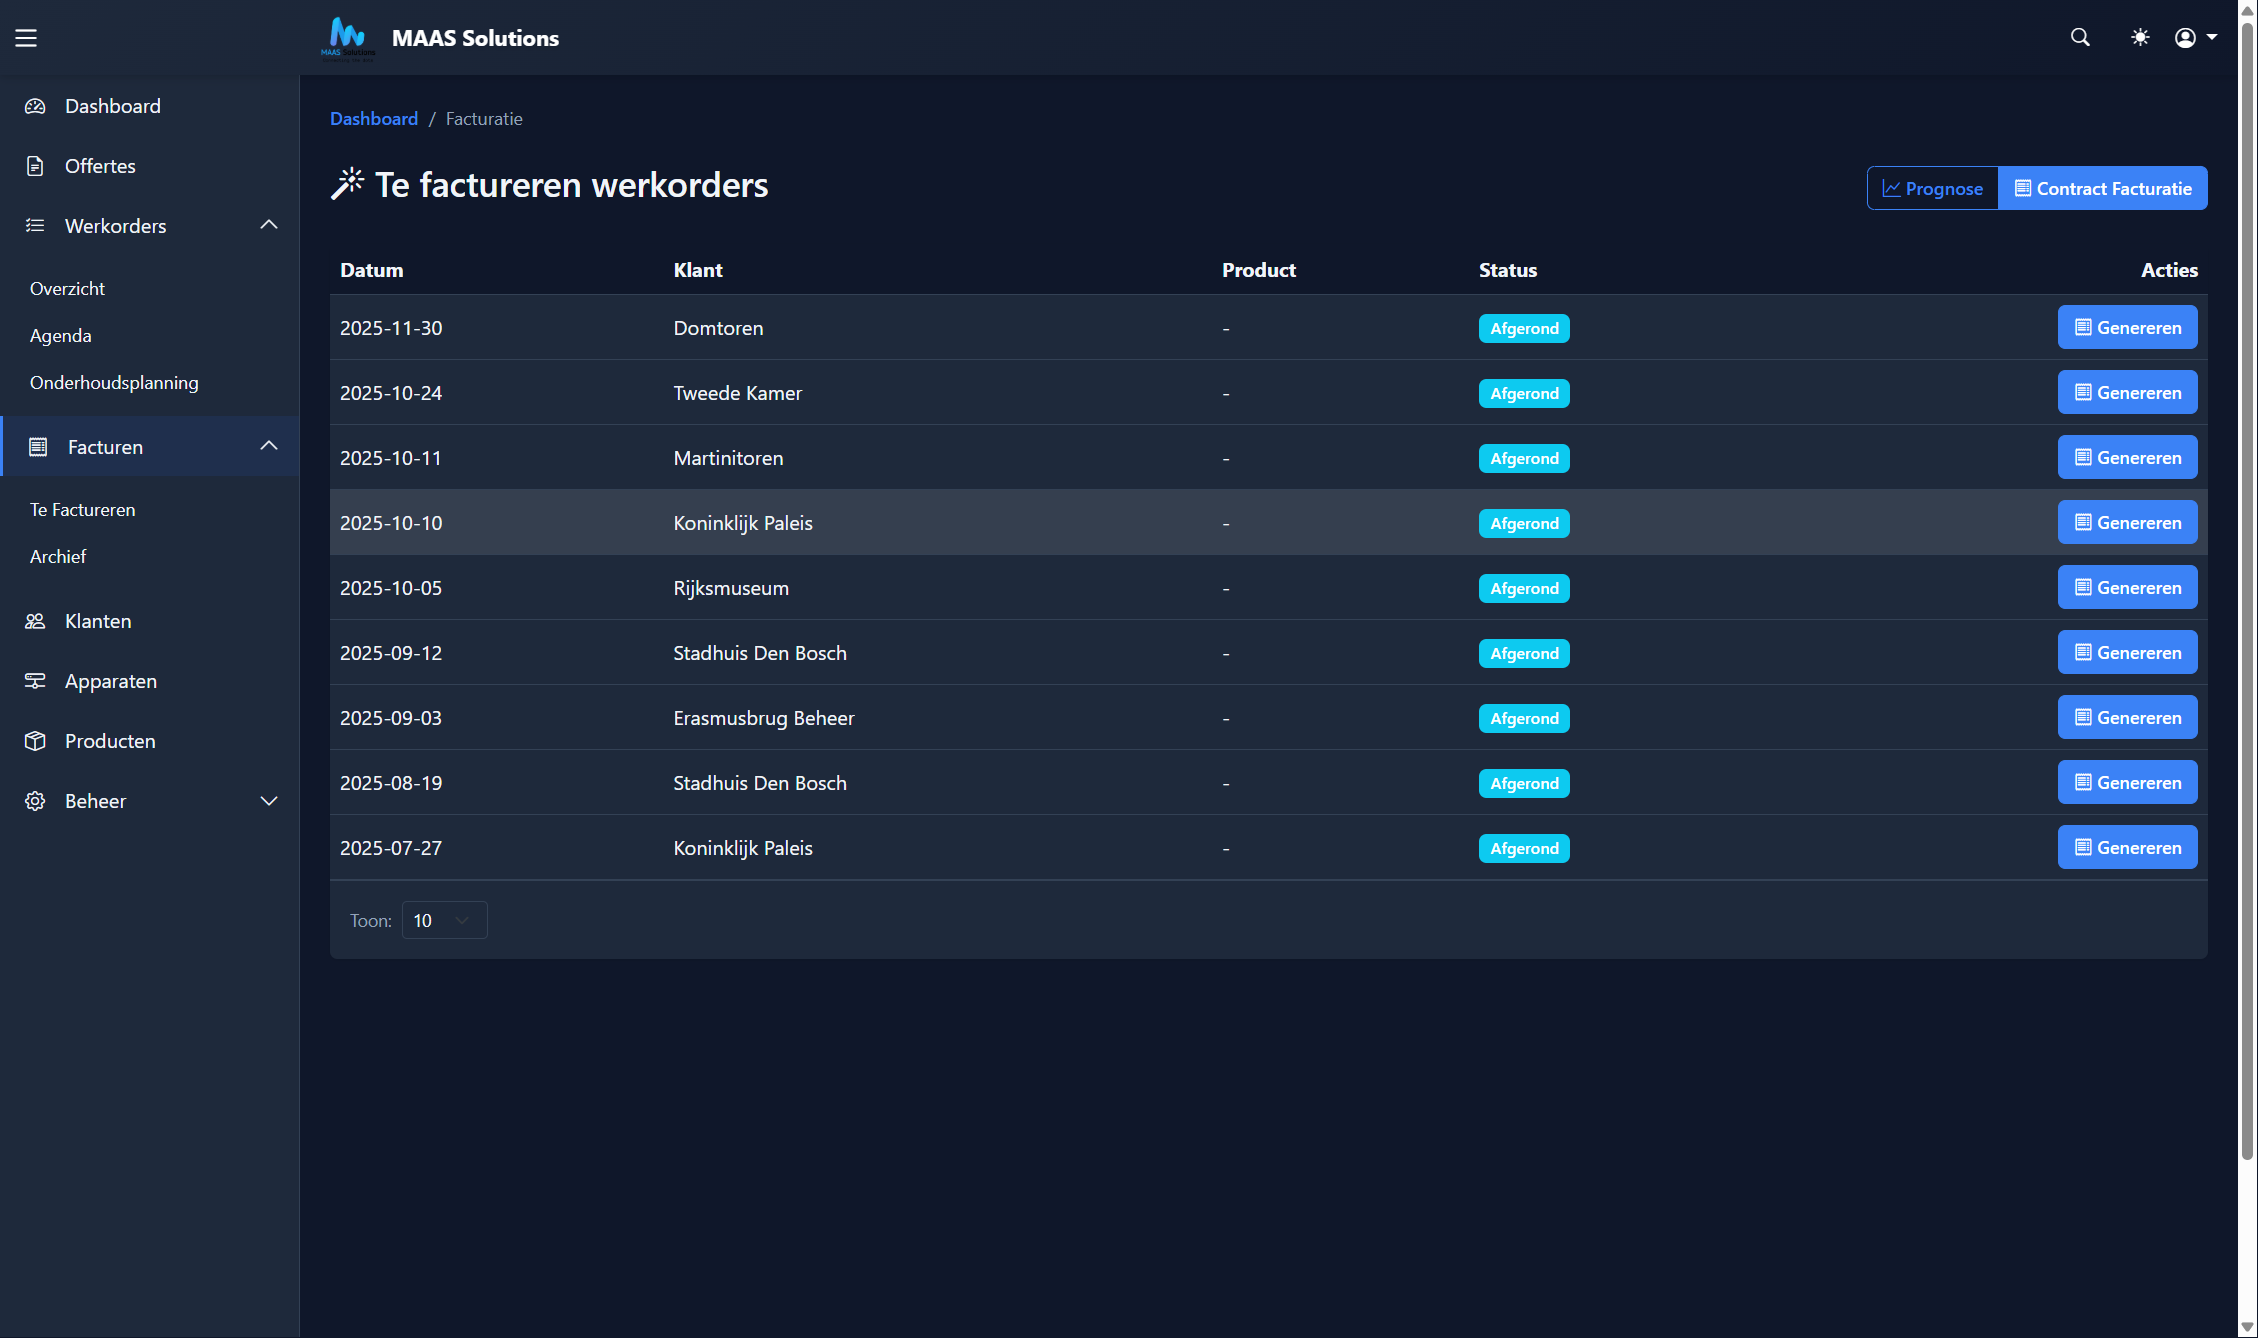The image size is (2258, 1338).
Task: Click the Contract Facturatie button
Action: [x=2102, y=189]
